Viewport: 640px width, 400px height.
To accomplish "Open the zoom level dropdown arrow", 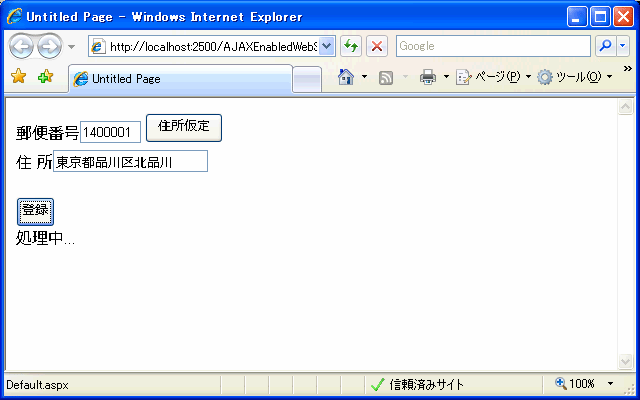I will point(610,383).
